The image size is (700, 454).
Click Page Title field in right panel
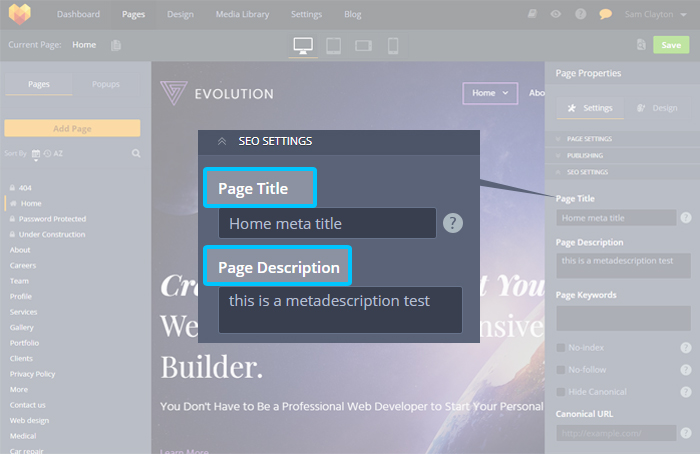pyautogui.click(x=616, y=218)
